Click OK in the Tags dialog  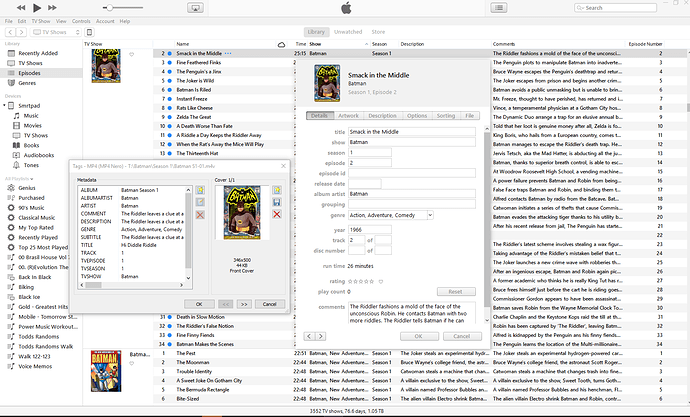[199, 304]
